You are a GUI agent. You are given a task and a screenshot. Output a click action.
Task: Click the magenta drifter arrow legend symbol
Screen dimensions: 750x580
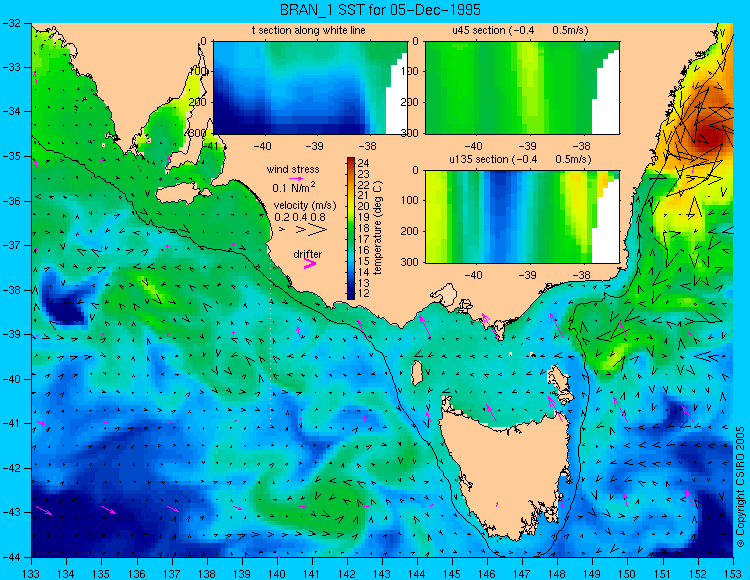310,264
